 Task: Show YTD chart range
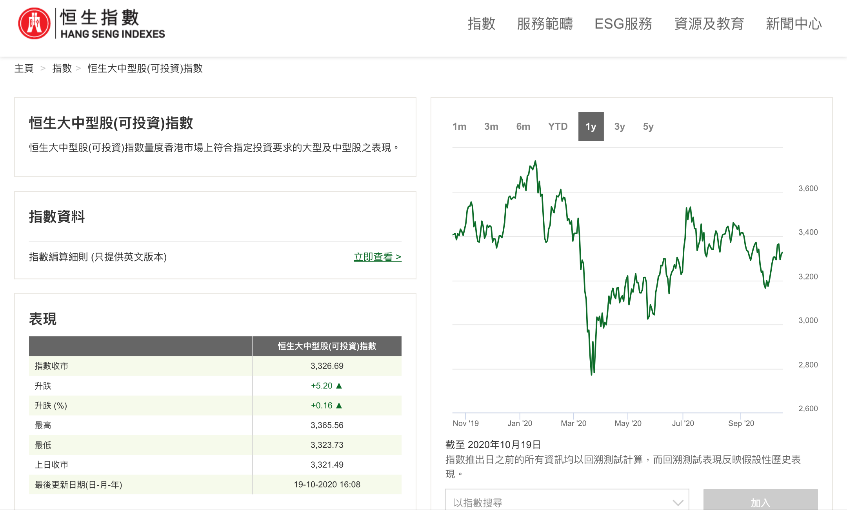coord(557,127)
